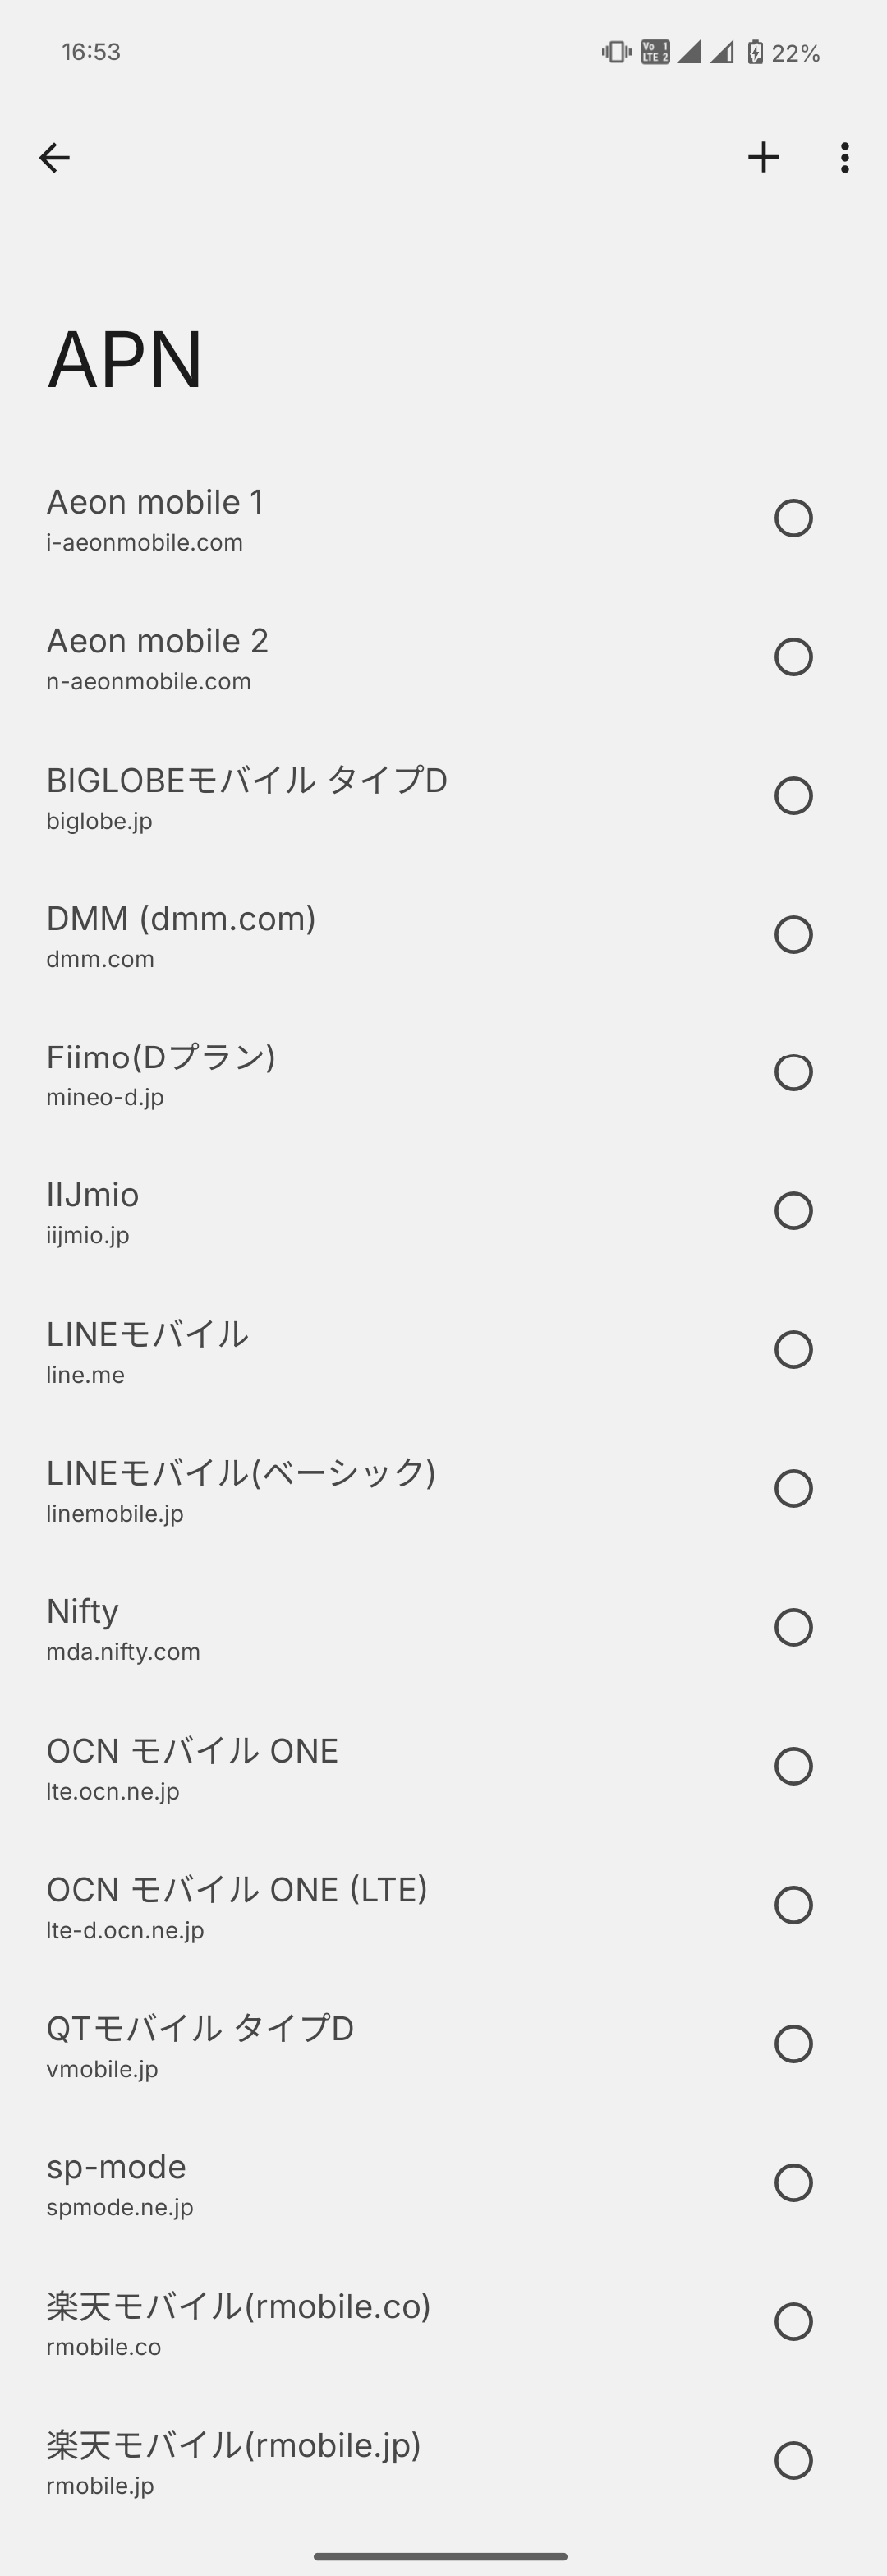The image size is (887, 2576).
Task: Open LINEモバイル line.me entry
Action: [x=300, y=1351]
